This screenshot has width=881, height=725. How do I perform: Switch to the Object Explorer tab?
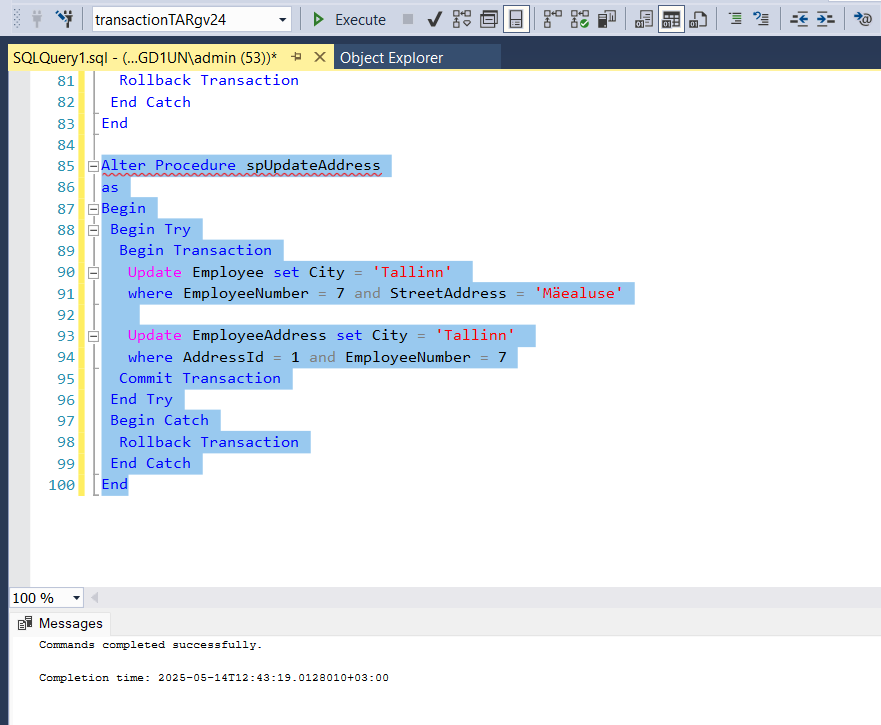pyautogui.click(x=392, y=58)
